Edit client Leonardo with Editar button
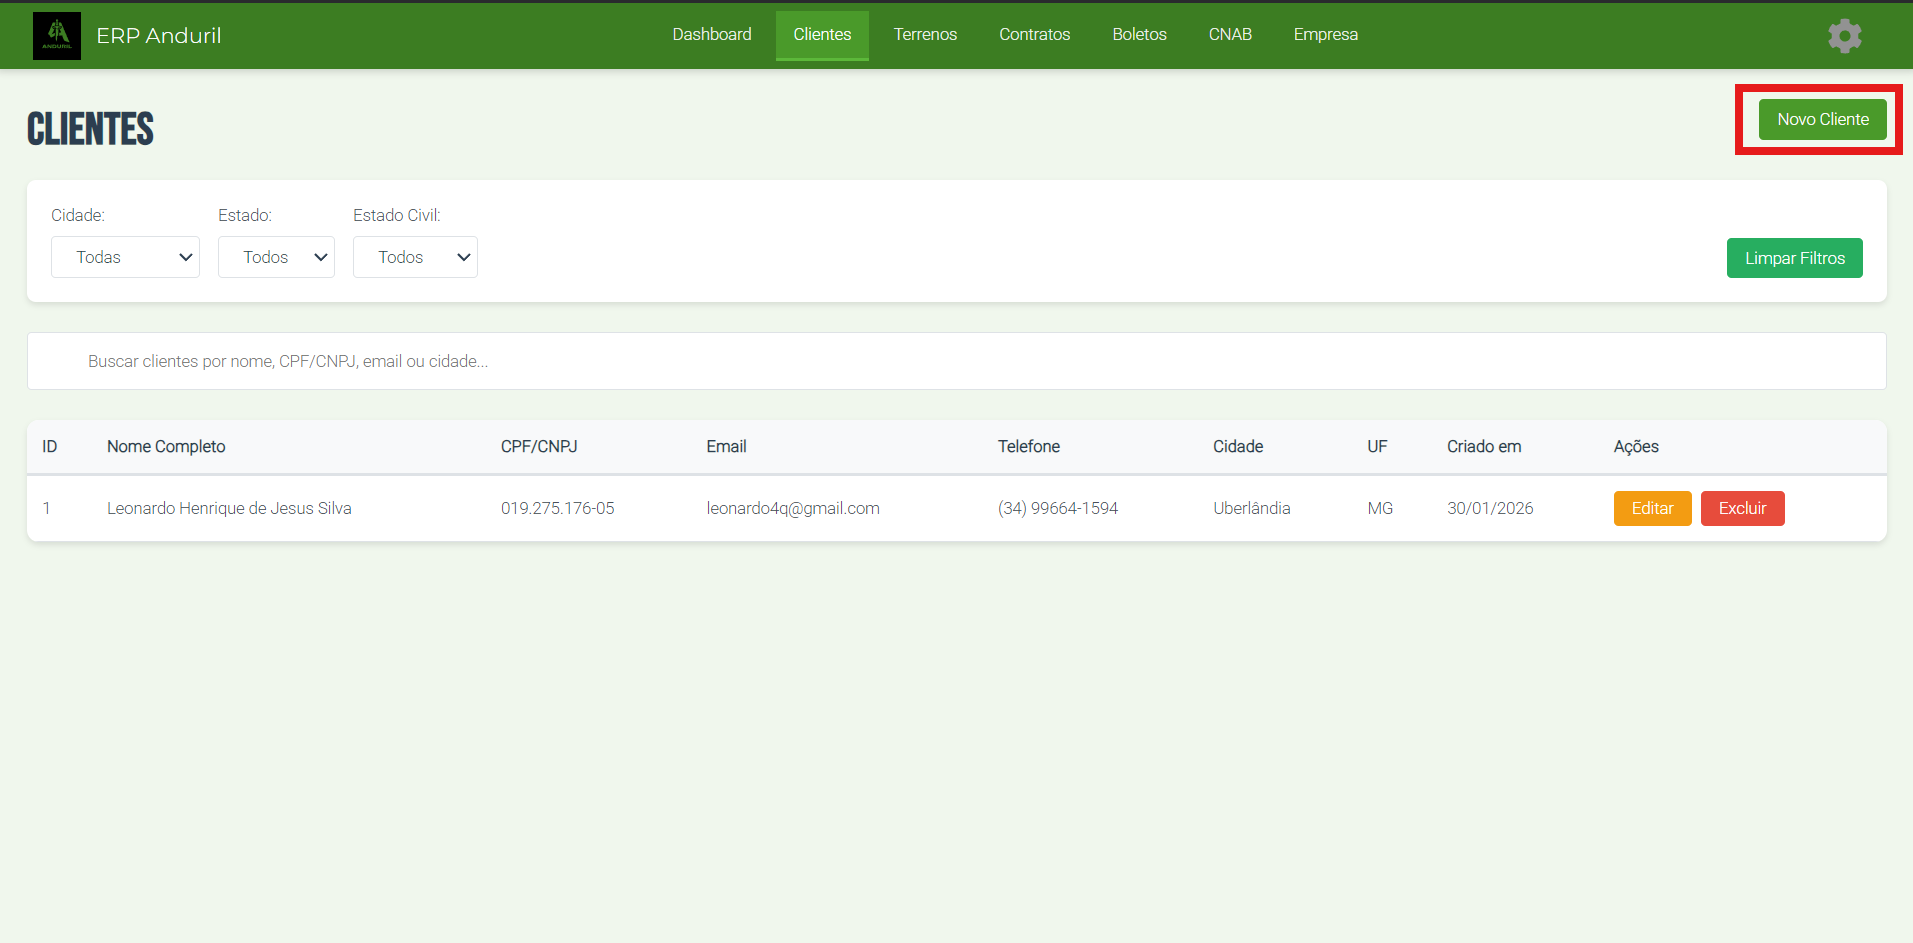 [1652, 508]
